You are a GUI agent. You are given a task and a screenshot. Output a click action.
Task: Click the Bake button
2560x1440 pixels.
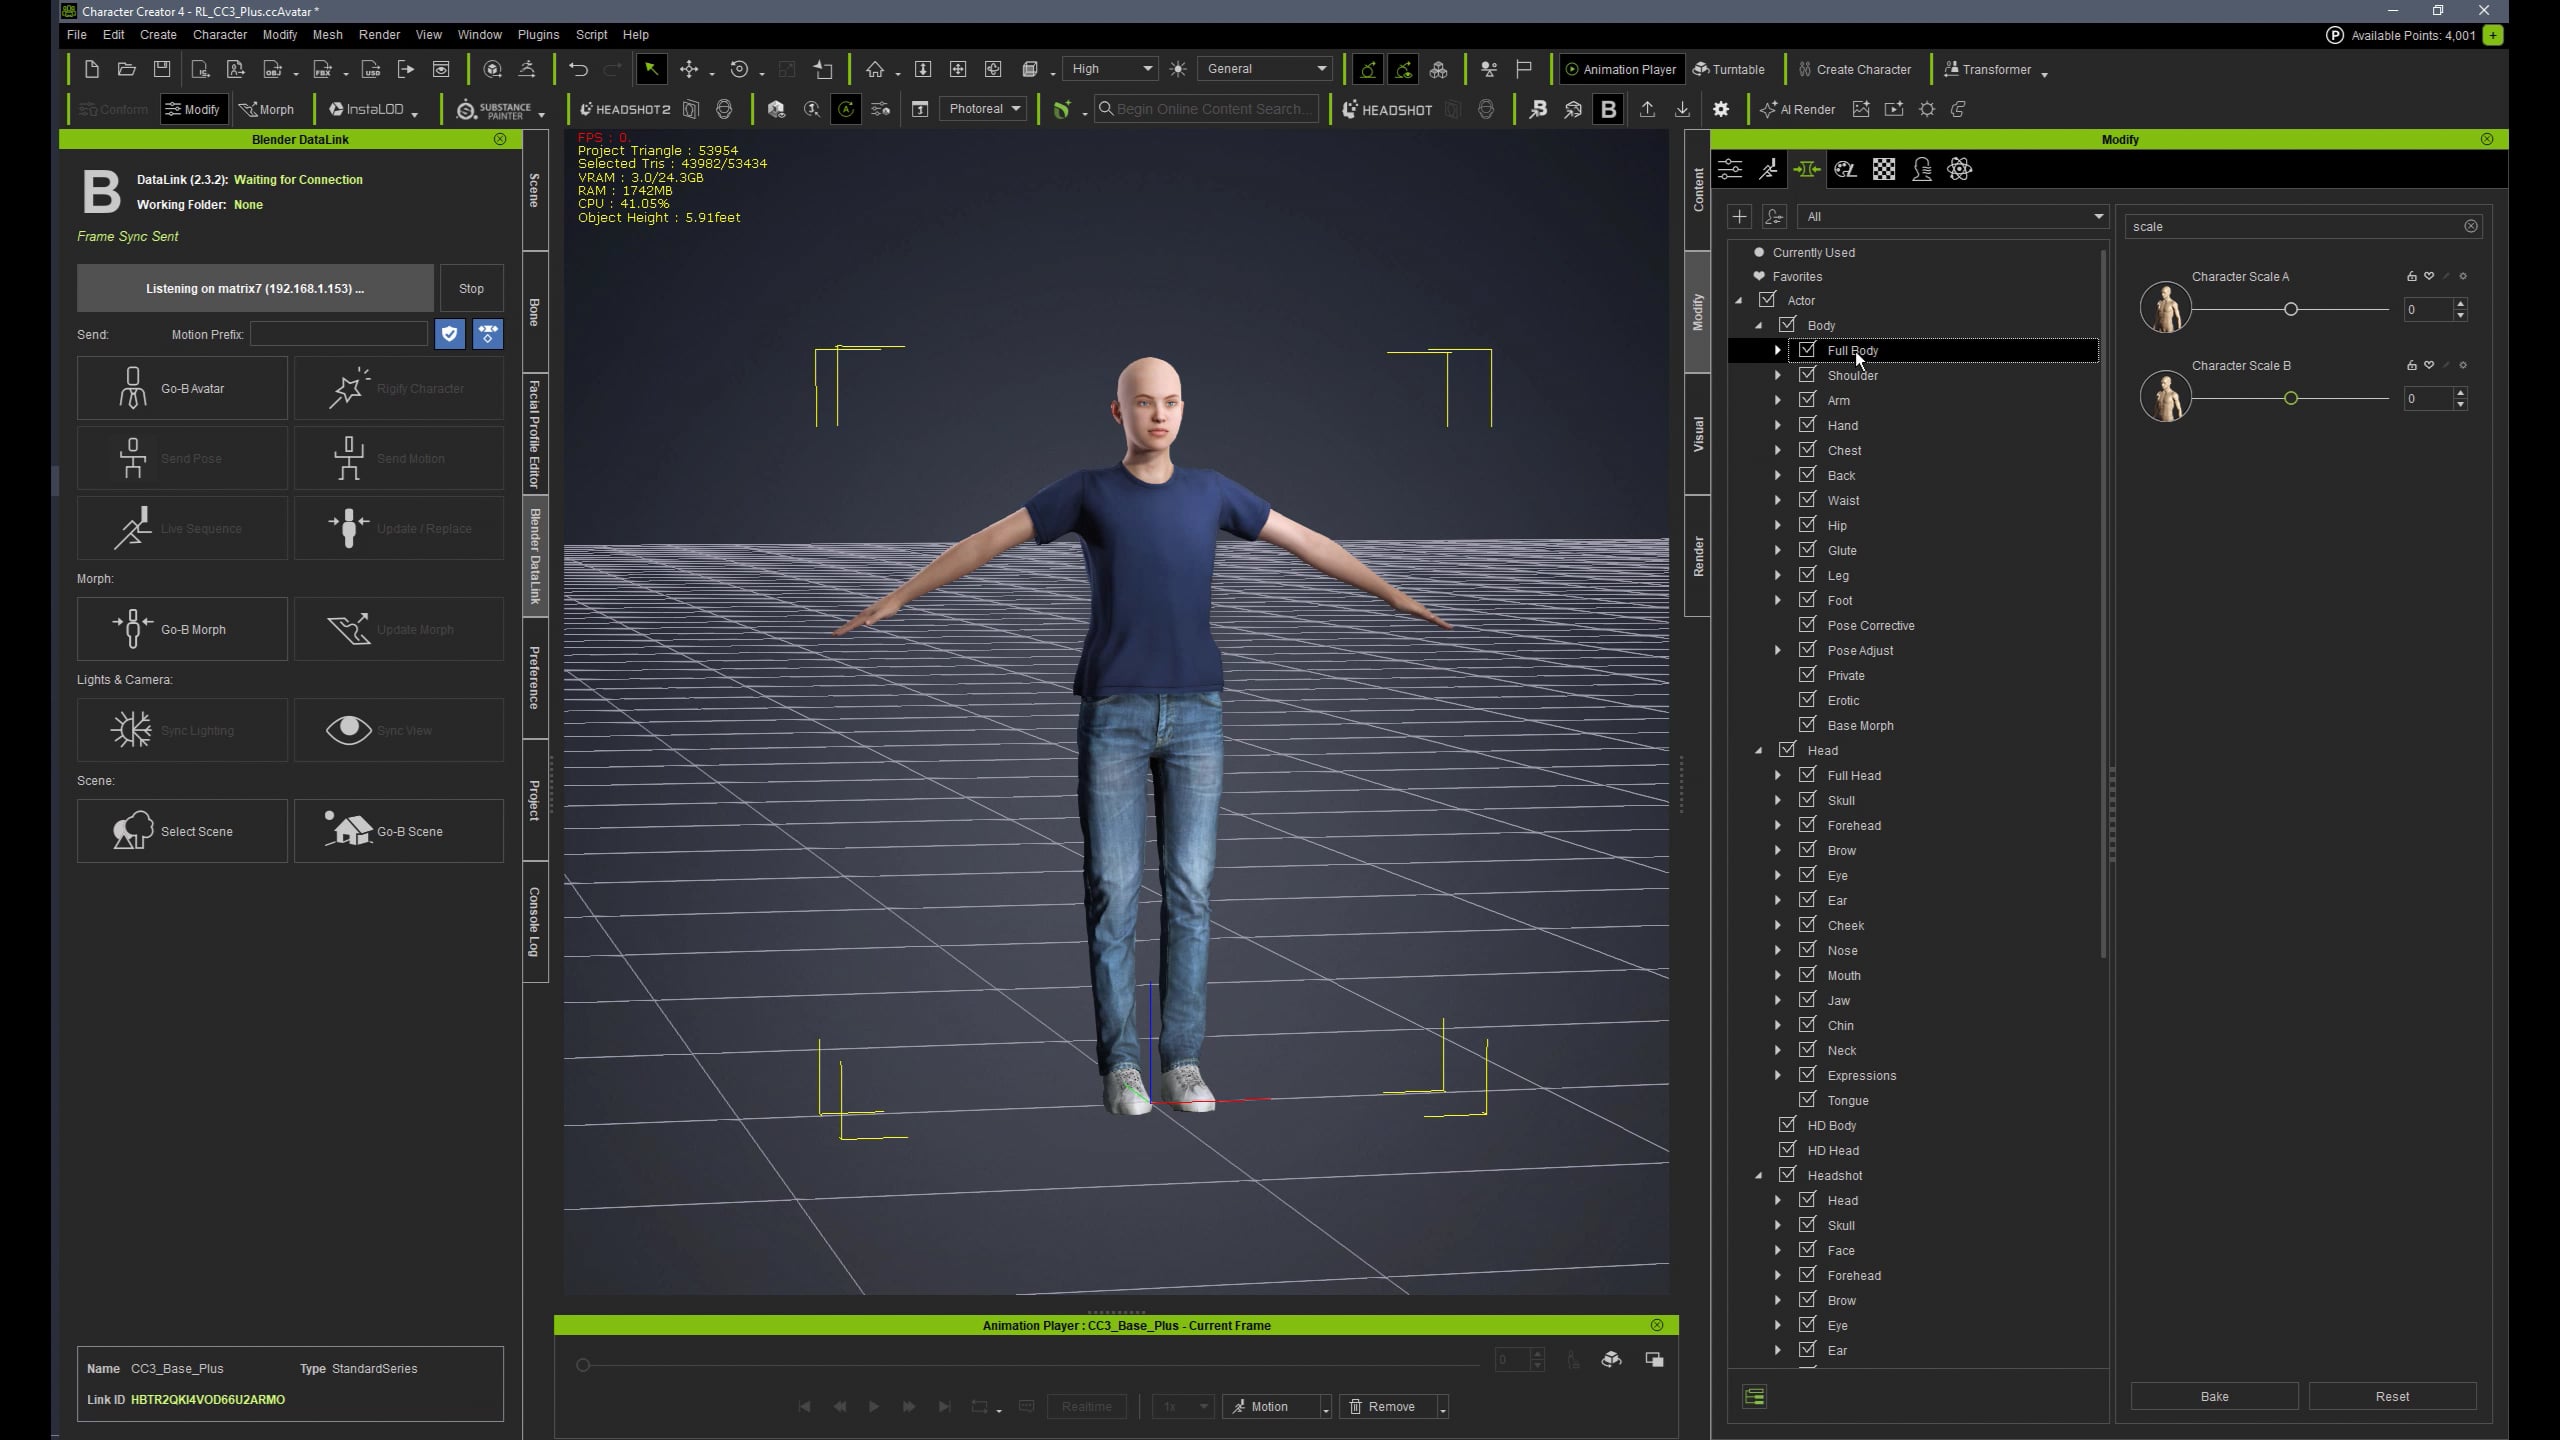(2214, 1396)
